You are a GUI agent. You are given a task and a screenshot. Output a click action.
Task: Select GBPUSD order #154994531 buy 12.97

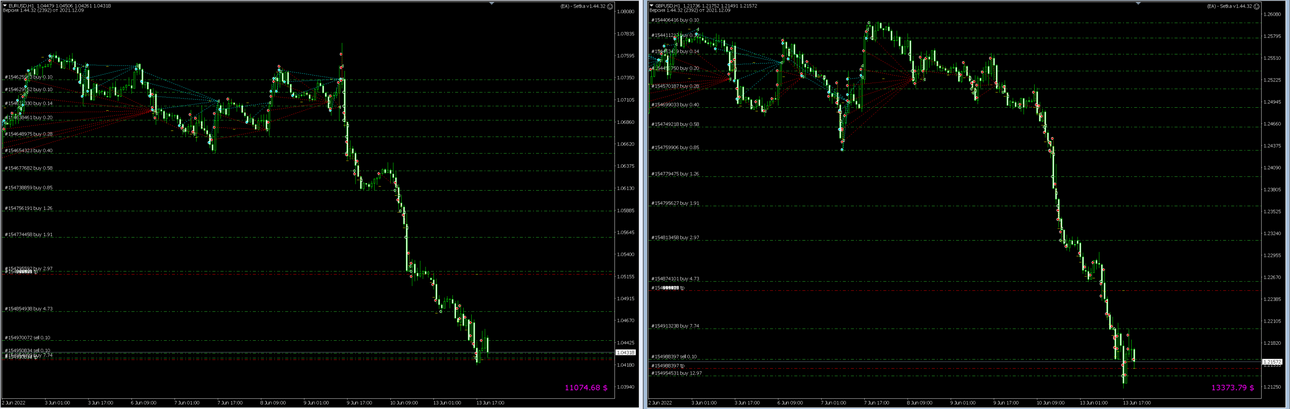pyautogui.click(x=675, y=373)
